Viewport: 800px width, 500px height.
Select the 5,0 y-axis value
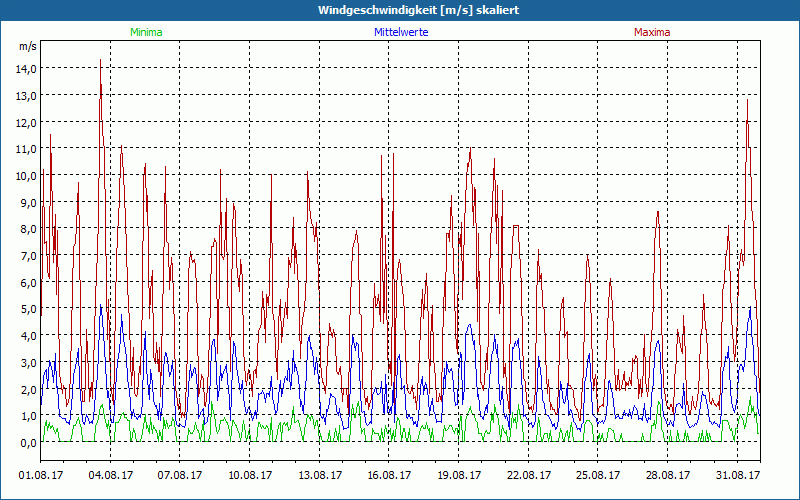tap(28, 309)
